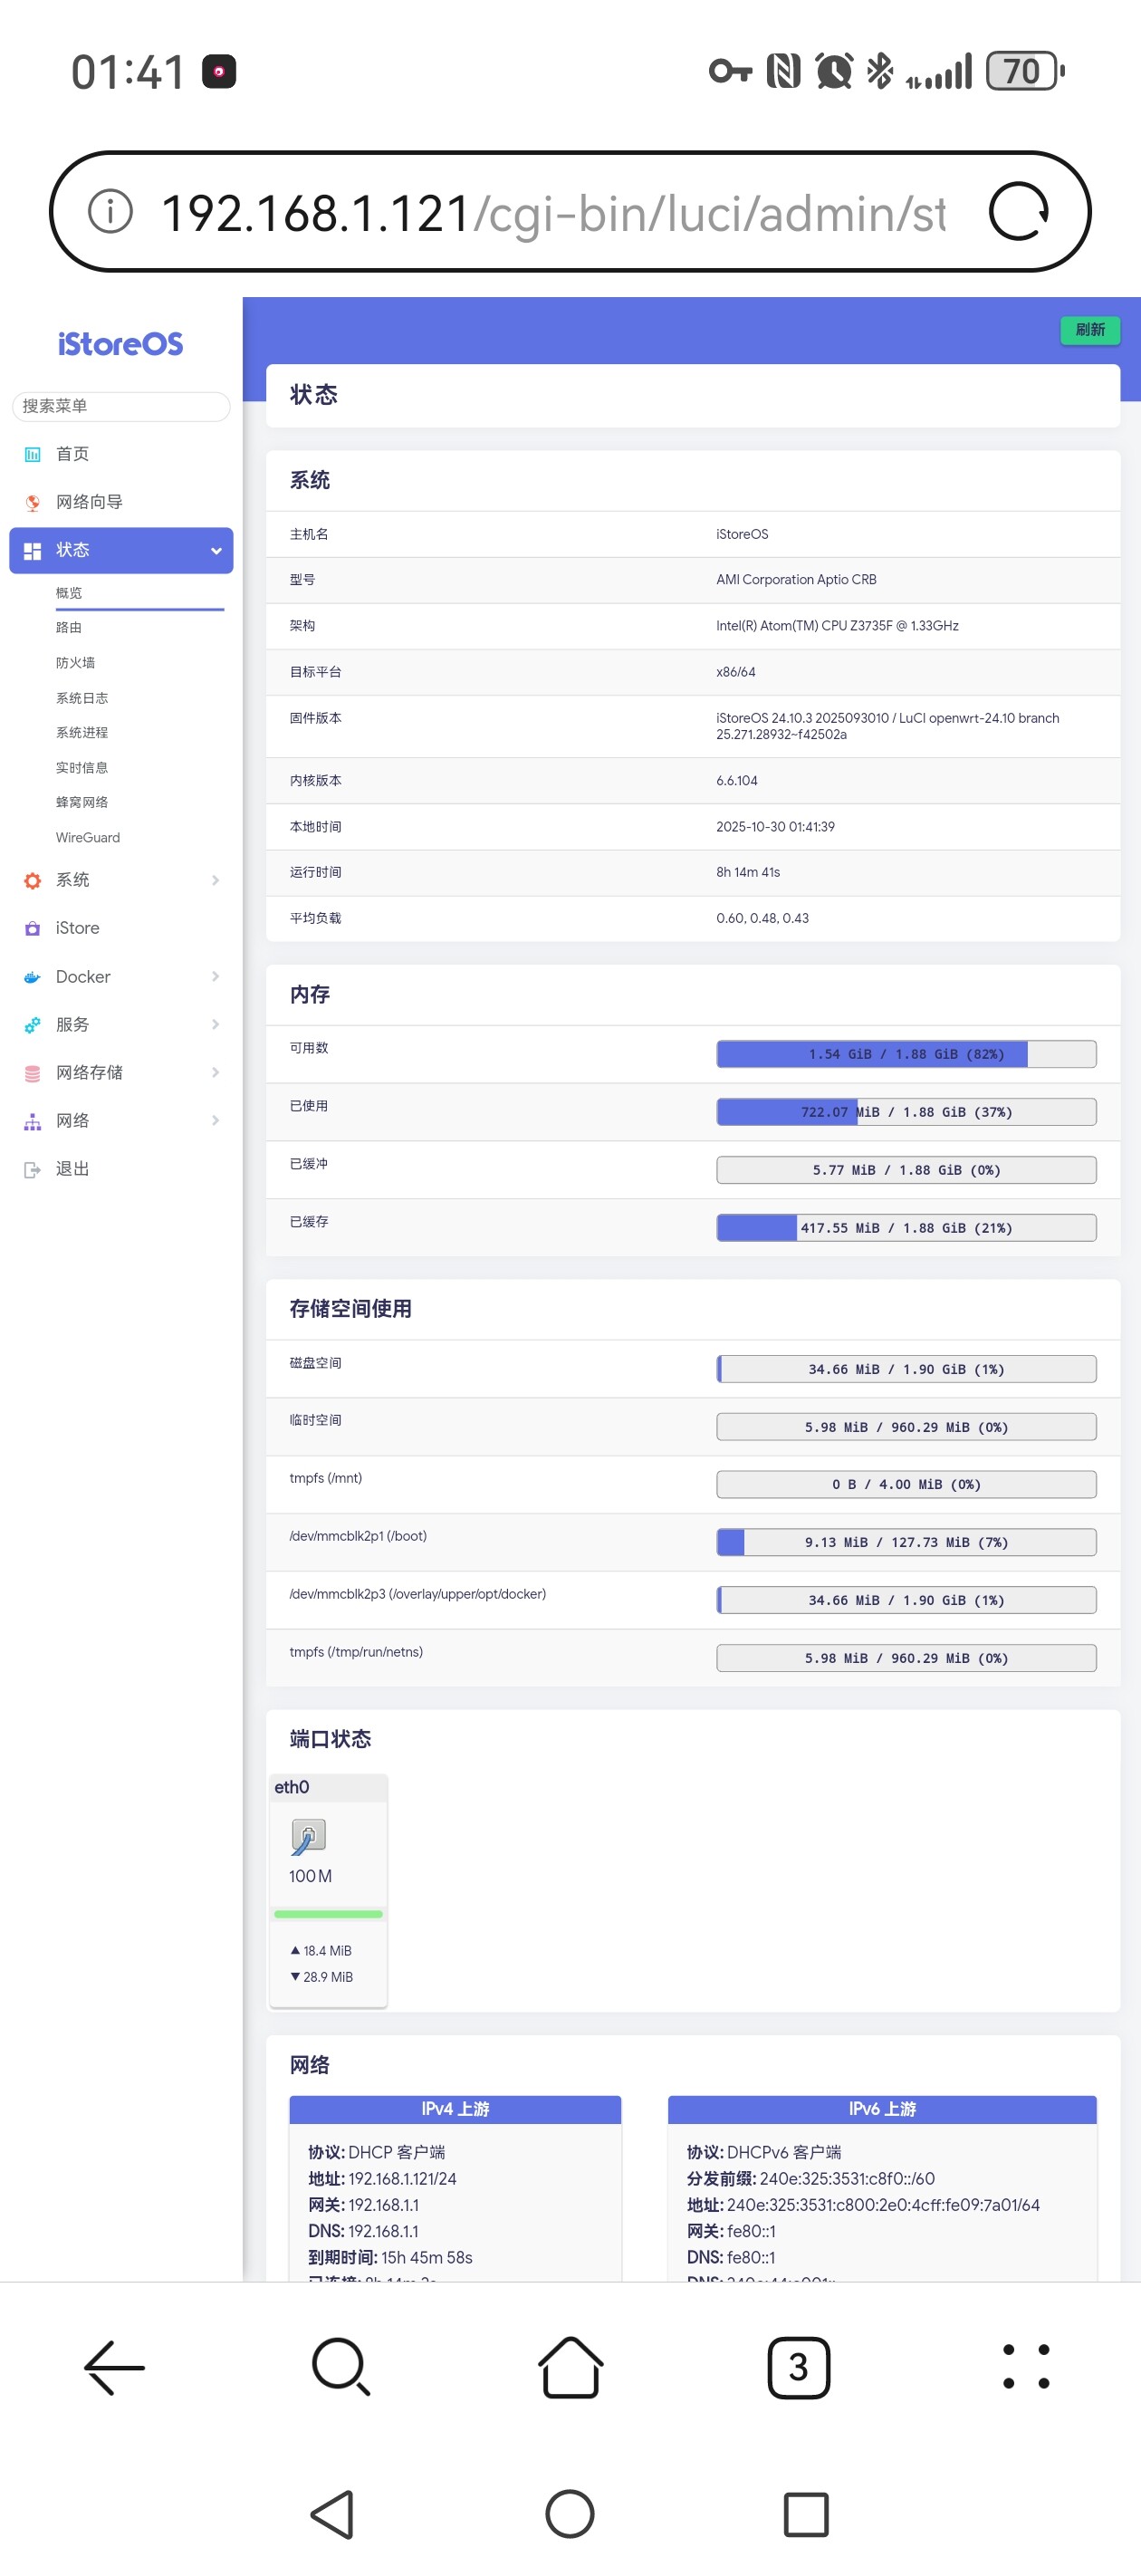Tap the browser home icon
This screenshot has width=1141, height=2576.
coord(570,2367)
